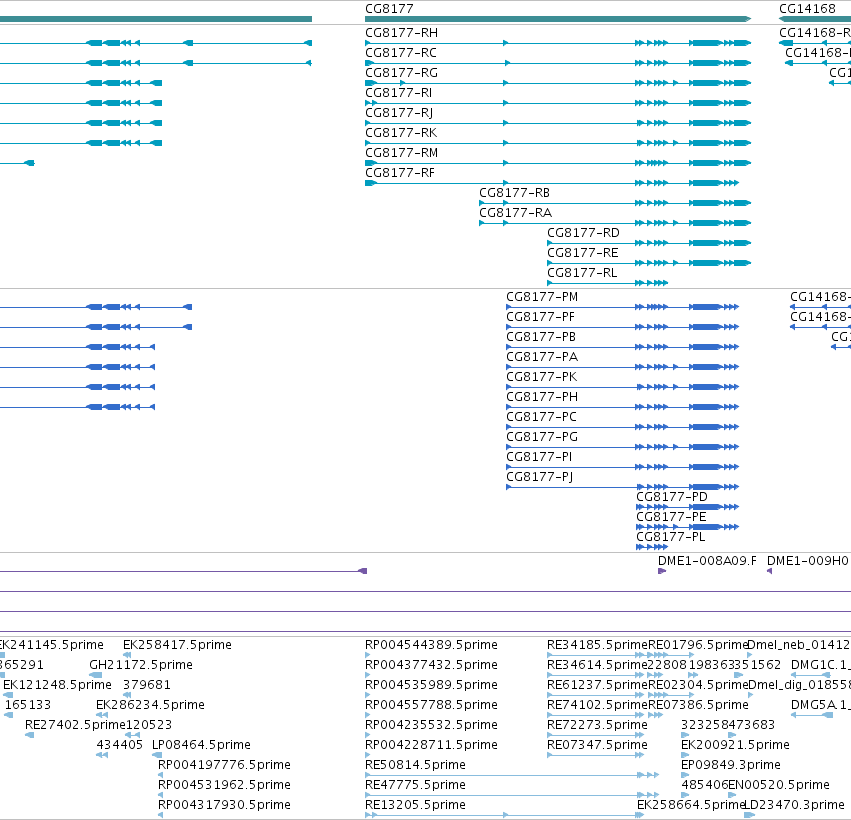Select EST RP004557788.5prime
The height and width of the screenshot is (820, 851).
pos(431,705)
